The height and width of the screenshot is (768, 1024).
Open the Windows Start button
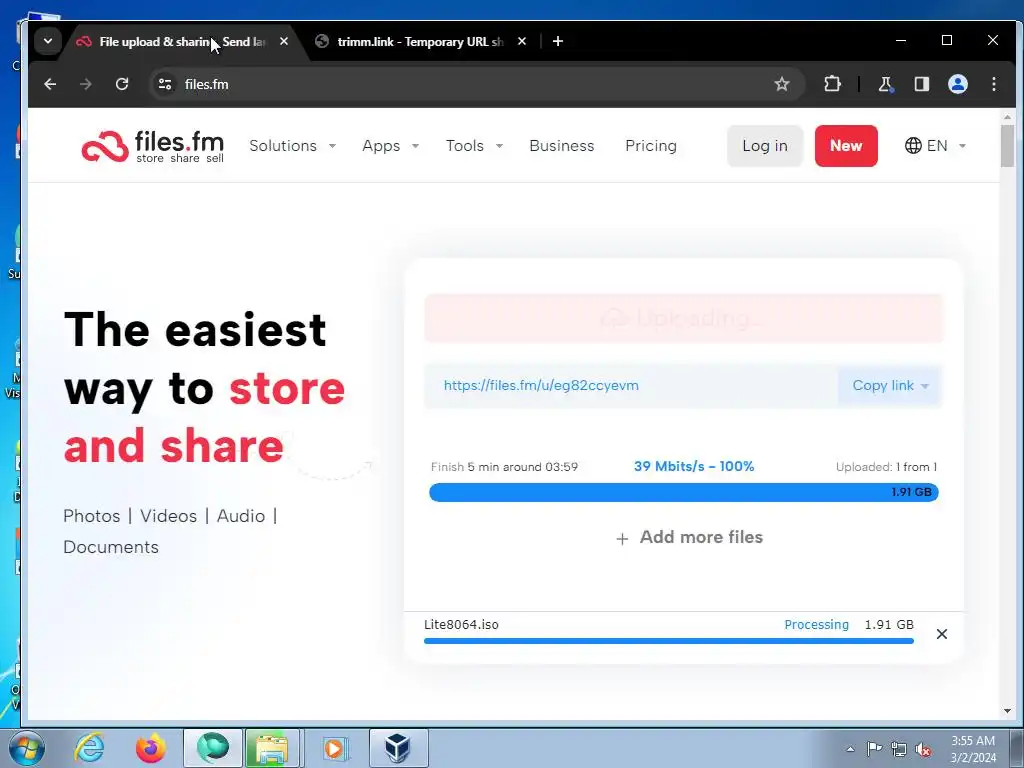27,748
